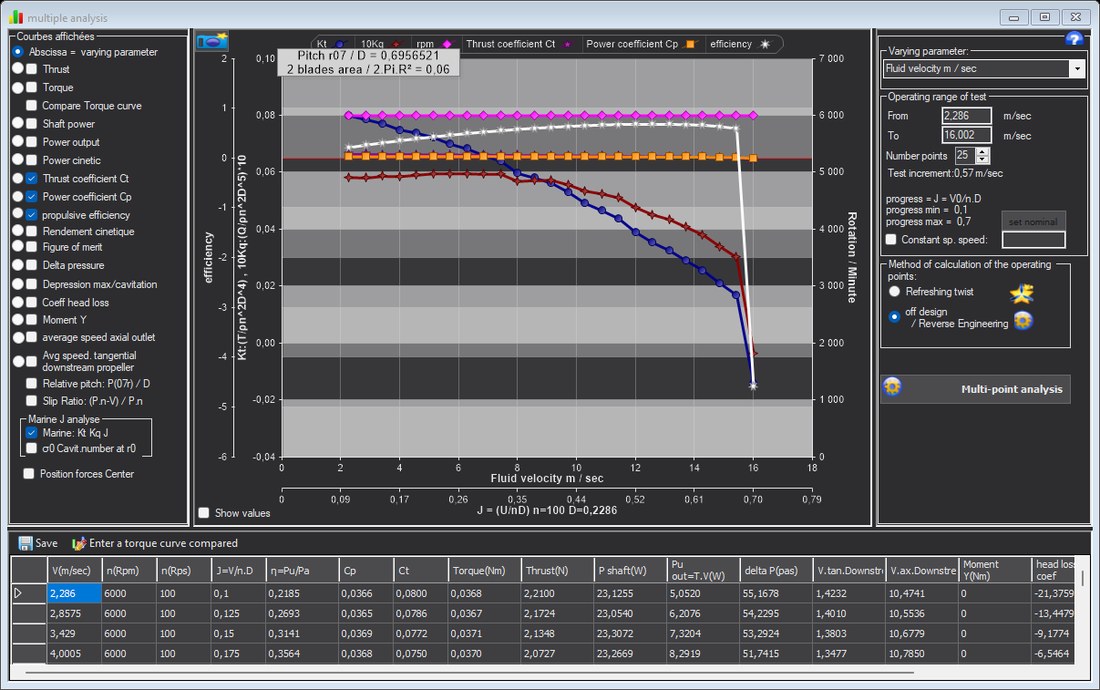This screenshot has width=1100, height=690.
Task: Check Show values below chart
Action: [x=203, y=513]
